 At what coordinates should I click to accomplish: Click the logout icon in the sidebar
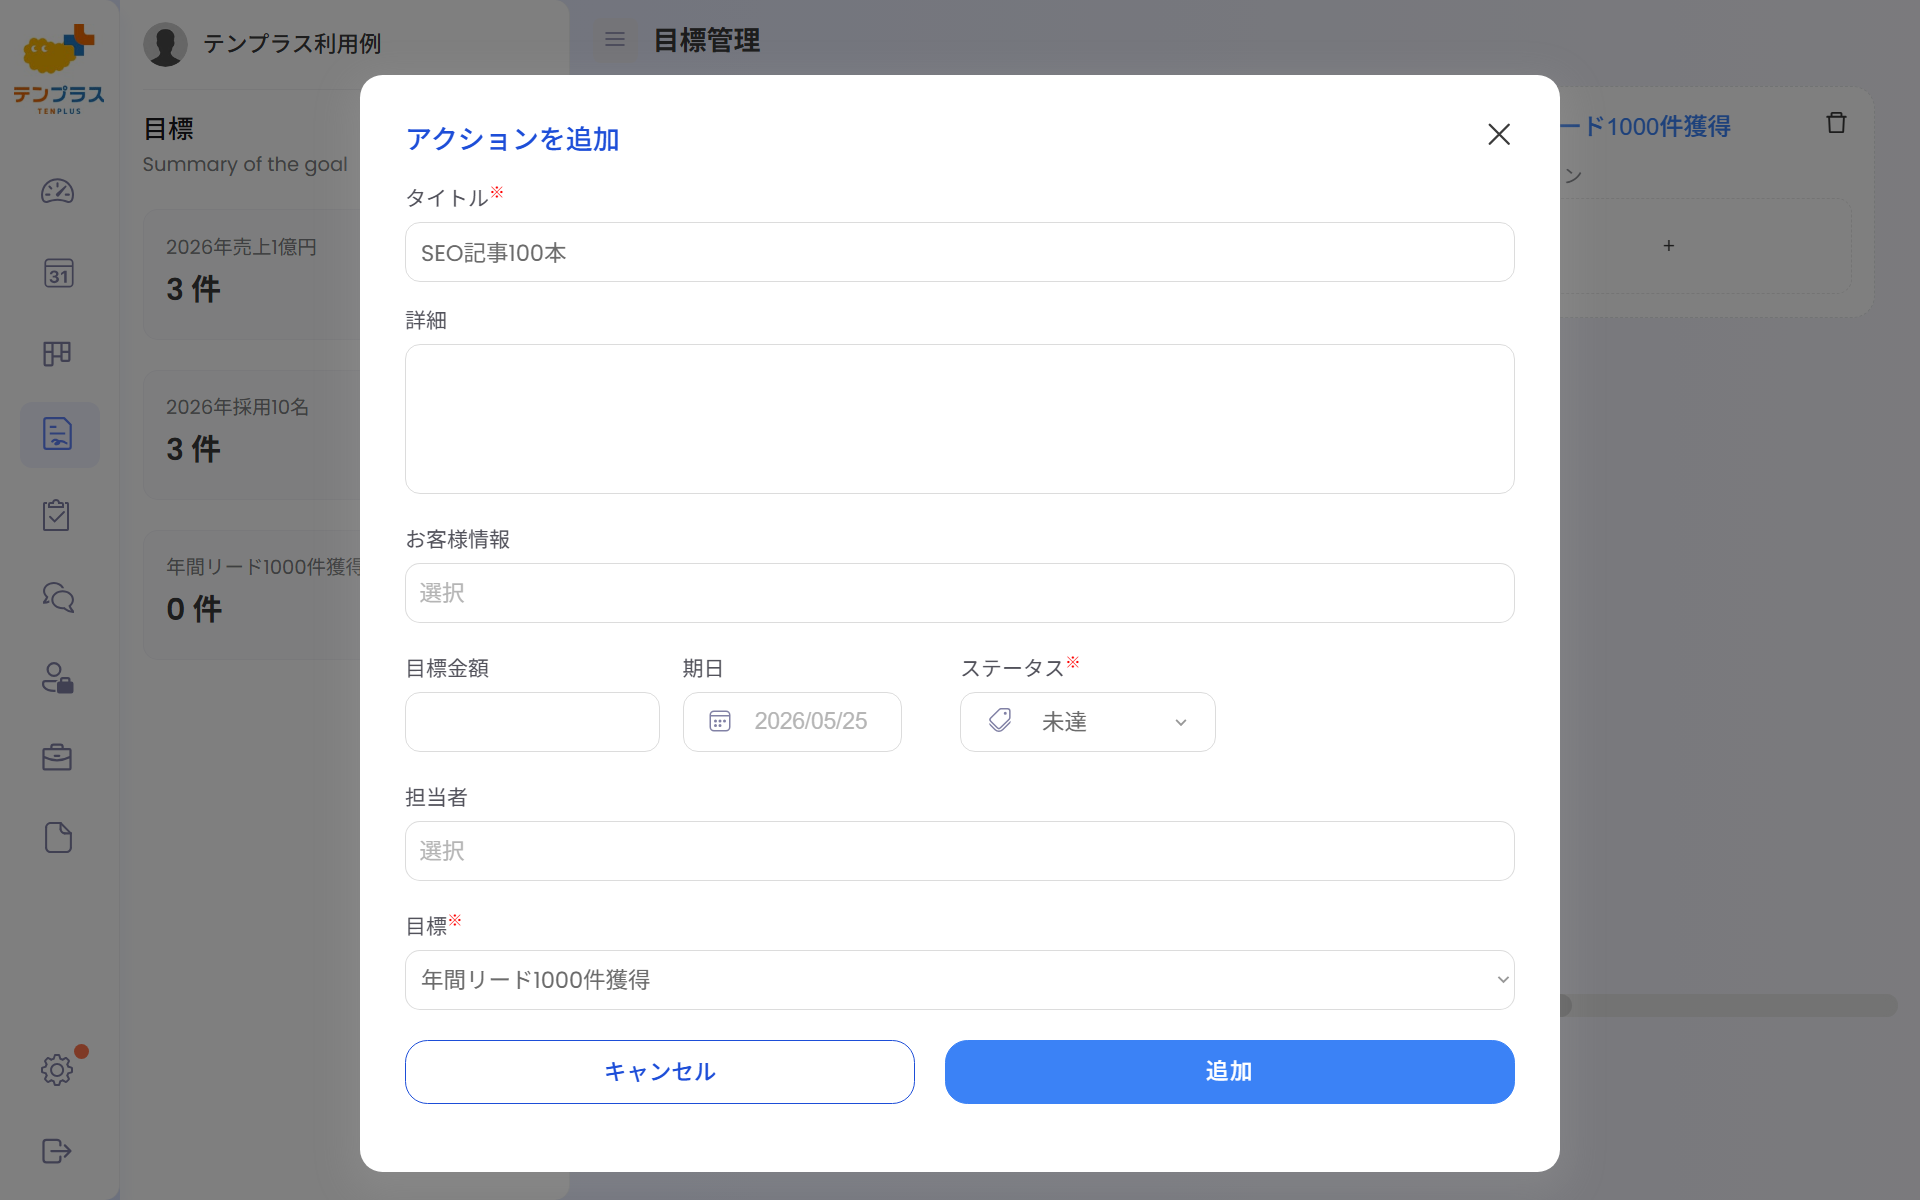pos(57,1151)
